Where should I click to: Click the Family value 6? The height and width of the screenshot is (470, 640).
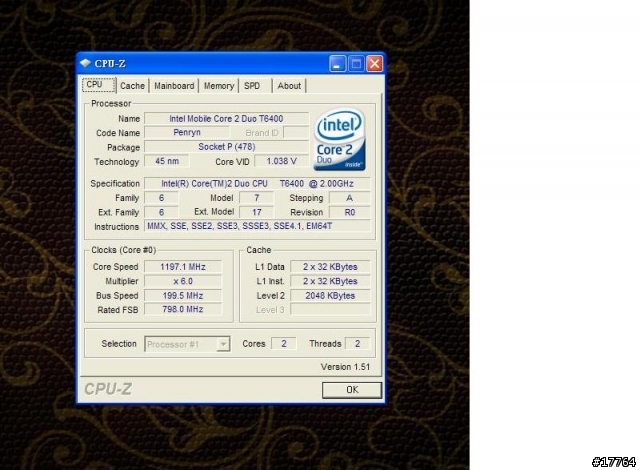coord(161,198)
